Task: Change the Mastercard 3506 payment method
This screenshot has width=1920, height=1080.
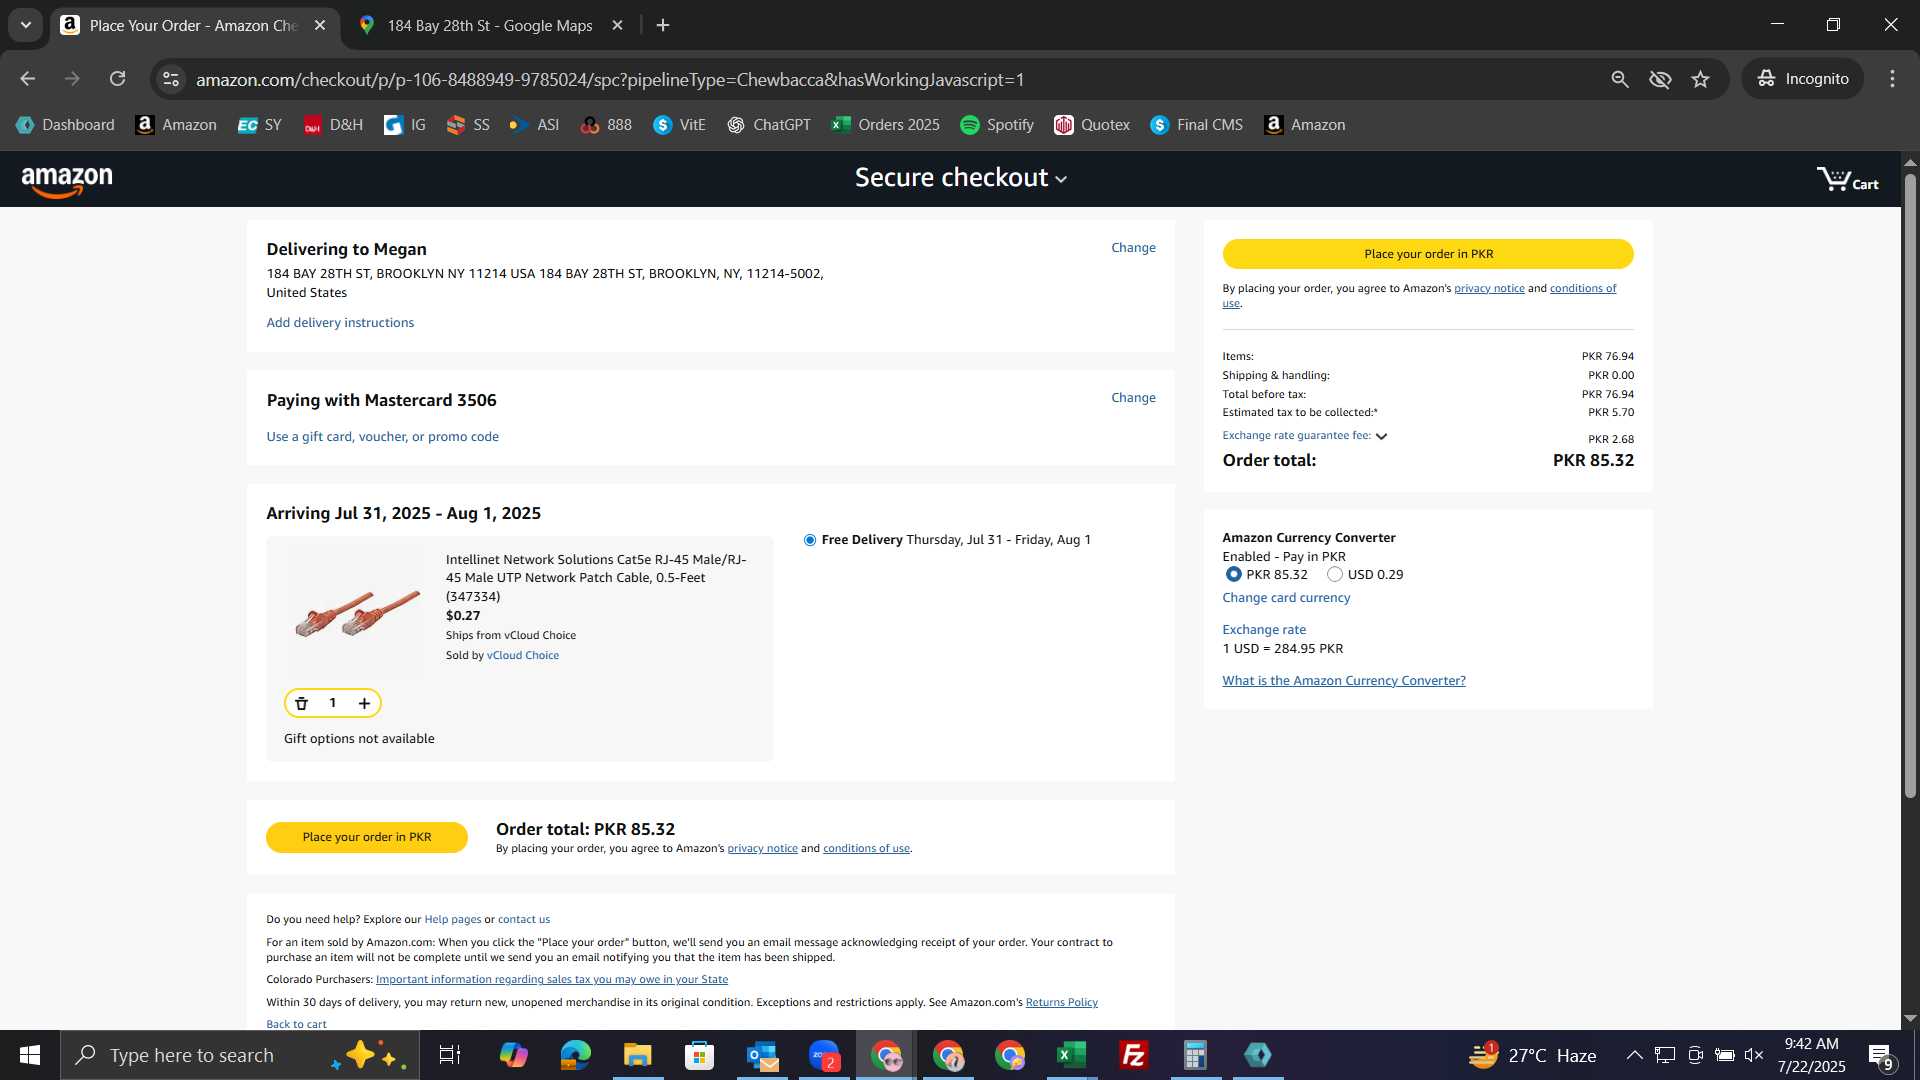Action: pos(1133,398)
